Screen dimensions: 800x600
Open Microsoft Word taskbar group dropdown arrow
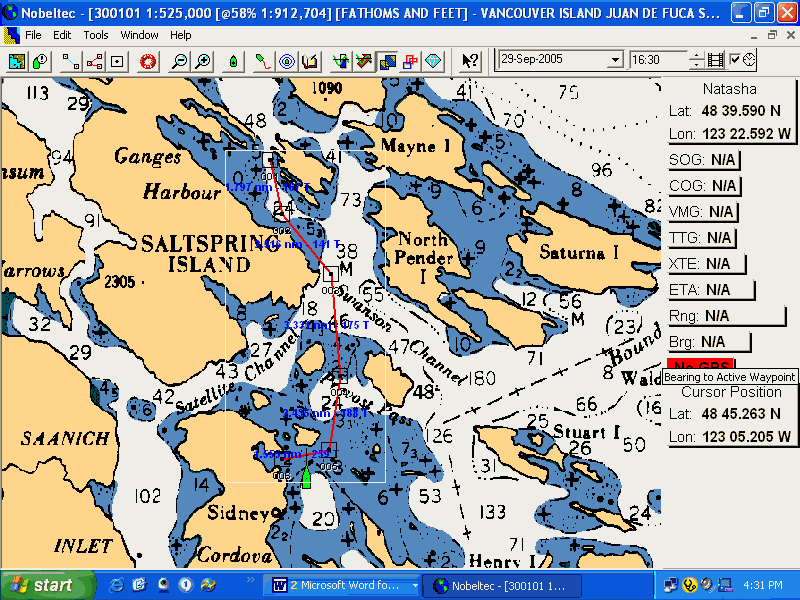415,585
